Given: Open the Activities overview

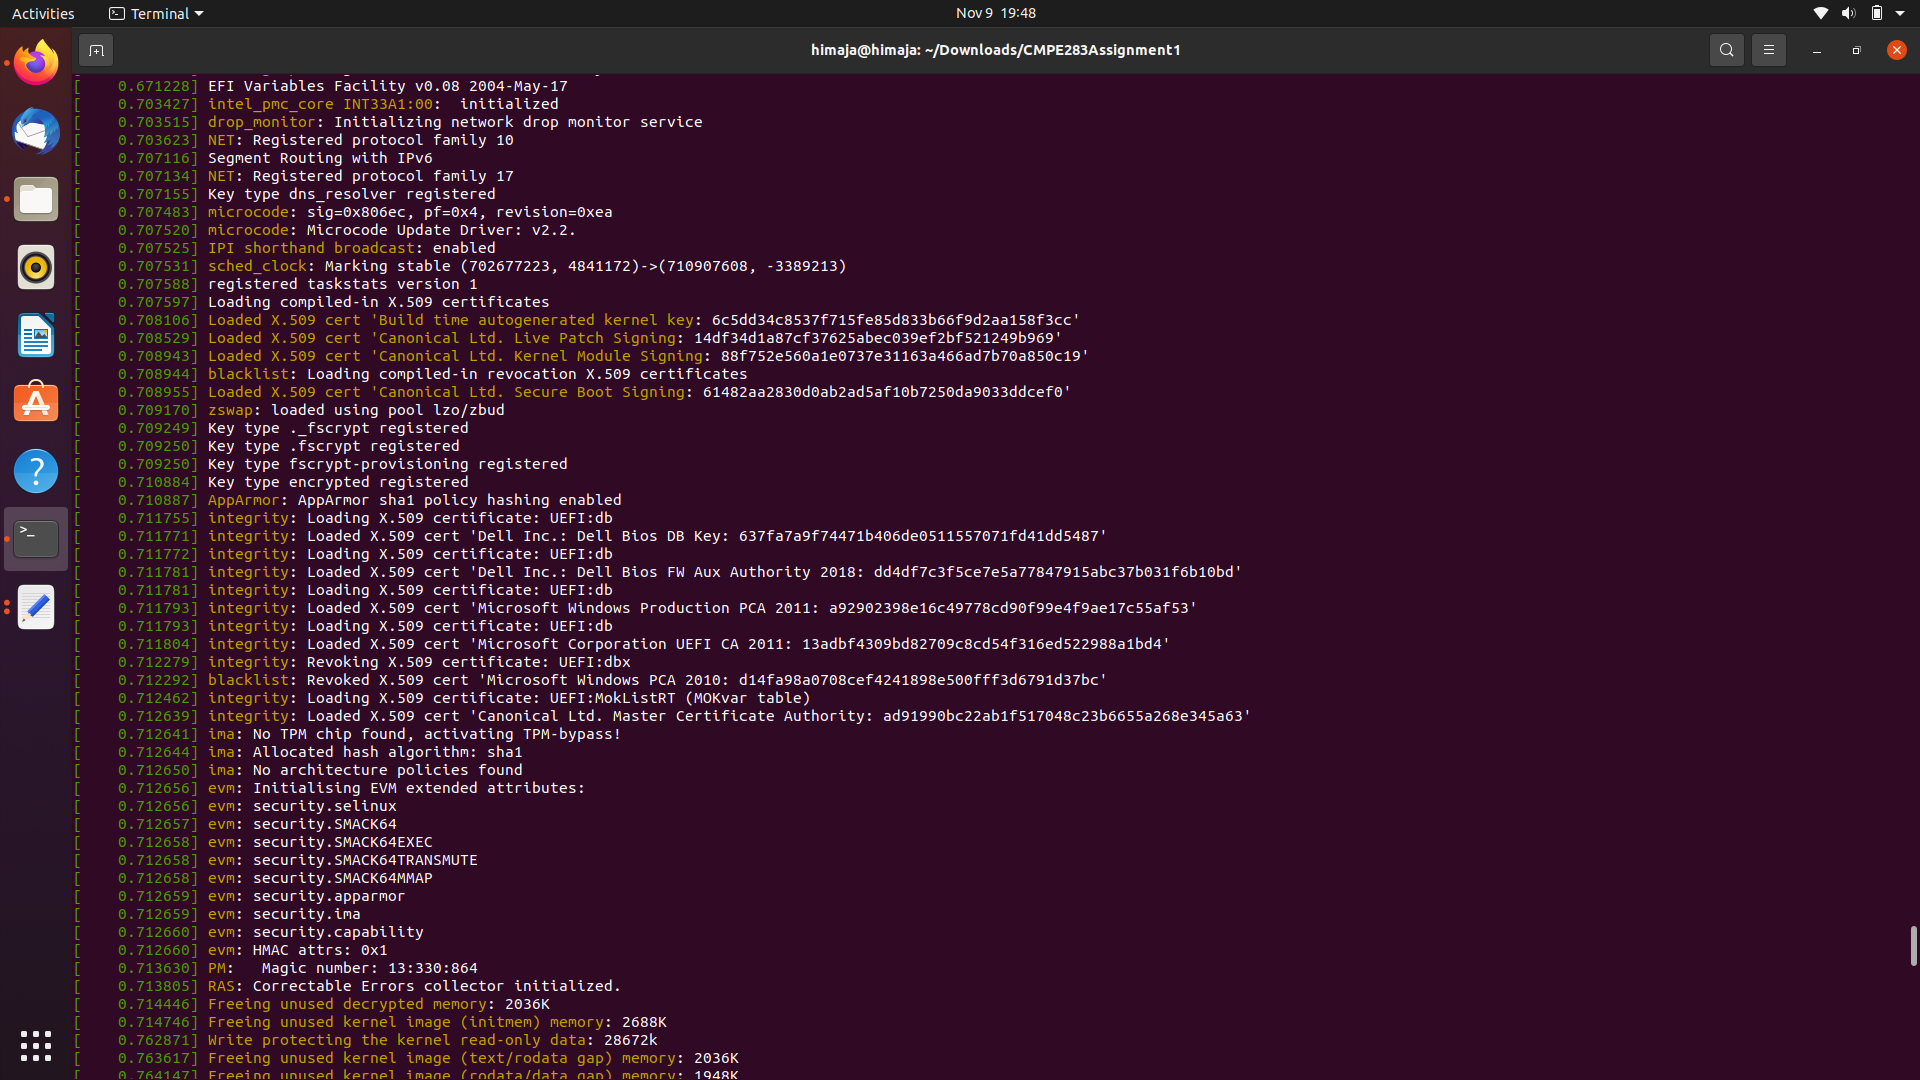Looking at the screenshot, I should point(43,13).
